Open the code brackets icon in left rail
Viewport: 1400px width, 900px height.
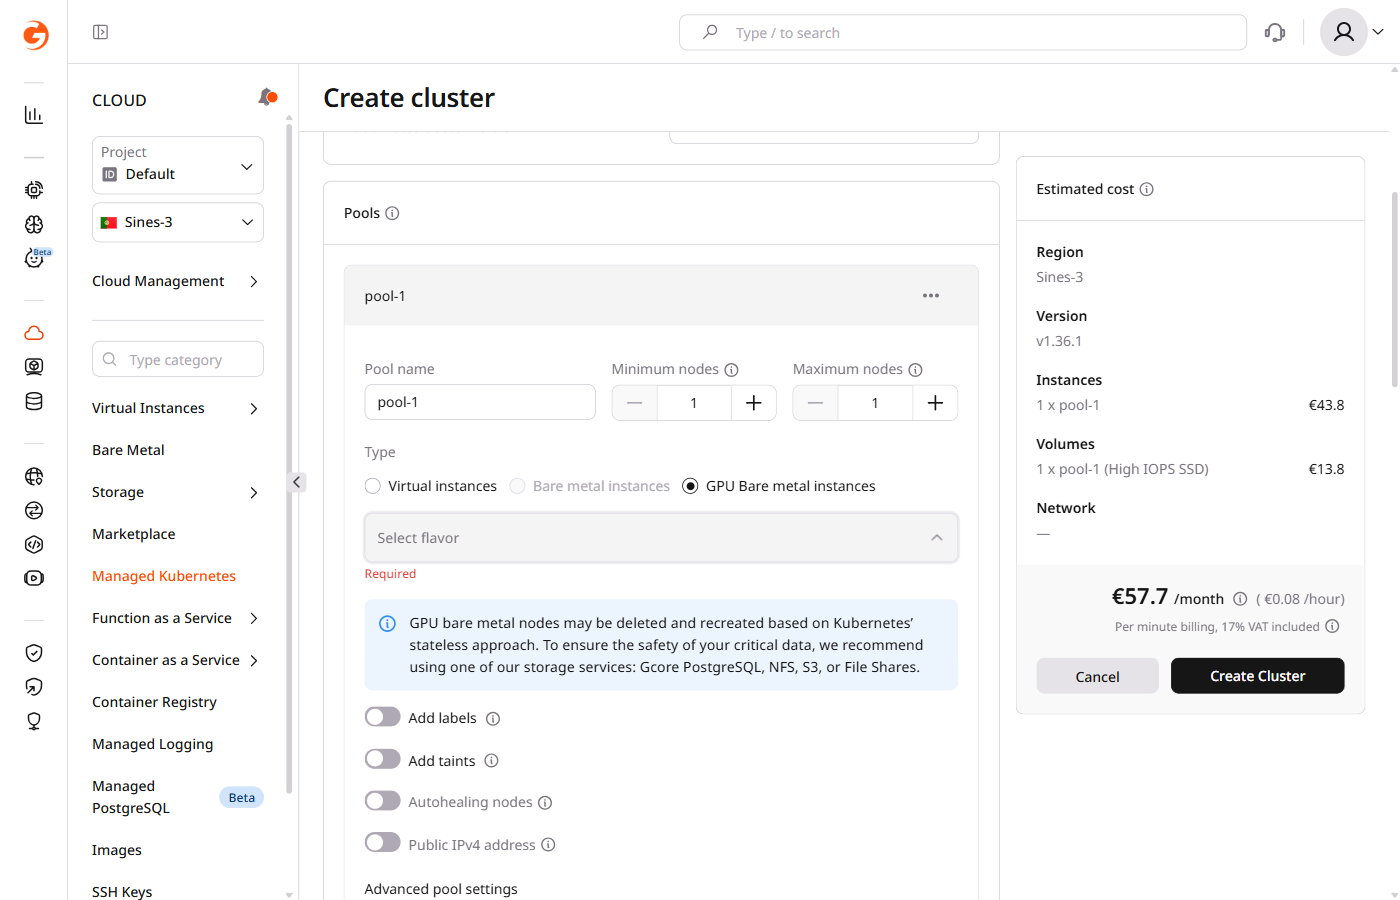(34, 544)
